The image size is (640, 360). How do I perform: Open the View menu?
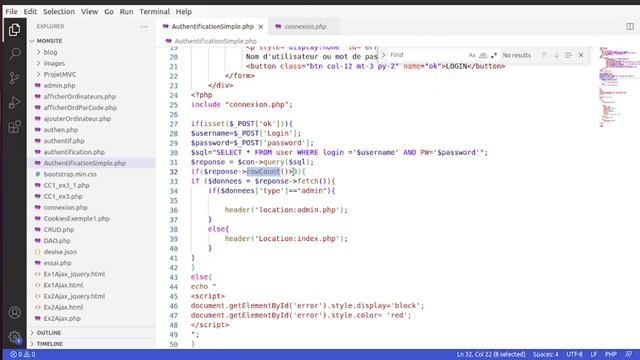click(89, 11)
